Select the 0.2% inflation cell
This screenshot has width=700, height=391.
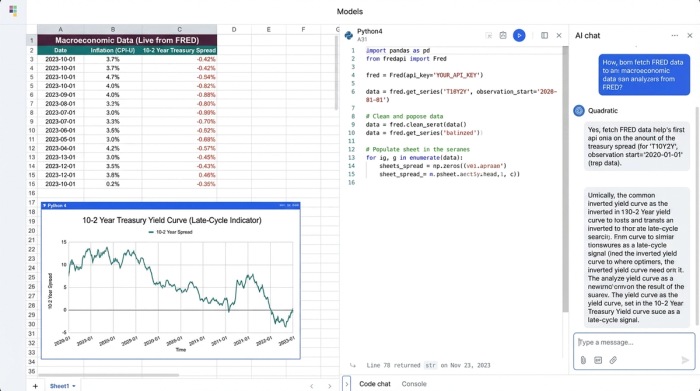point(112,184)
